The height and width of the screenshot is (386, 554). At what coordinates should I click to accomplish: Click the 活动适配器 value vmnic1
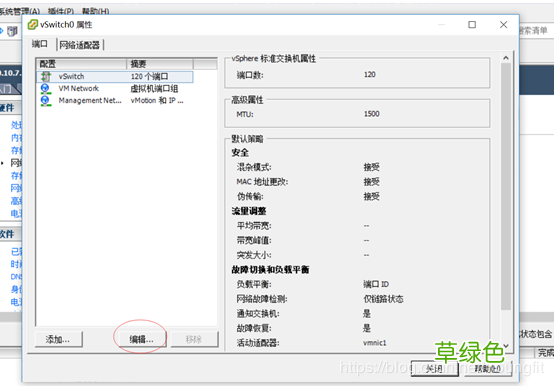click(375, 343)
